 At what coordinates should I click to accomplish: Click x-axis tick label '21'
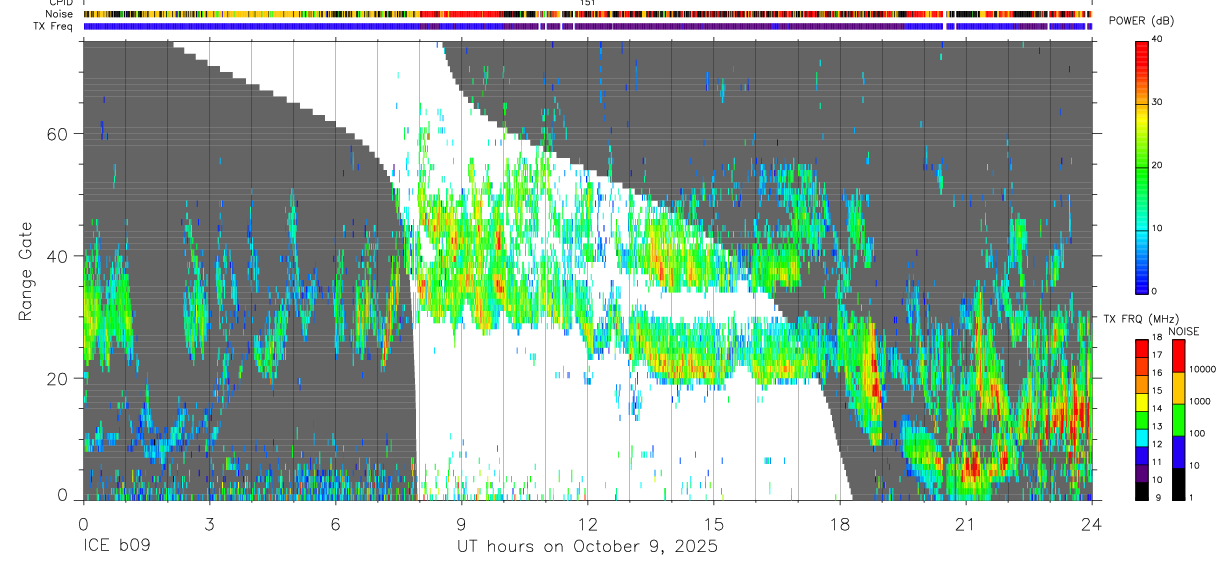pyautogui.click(x=965, y=523)
